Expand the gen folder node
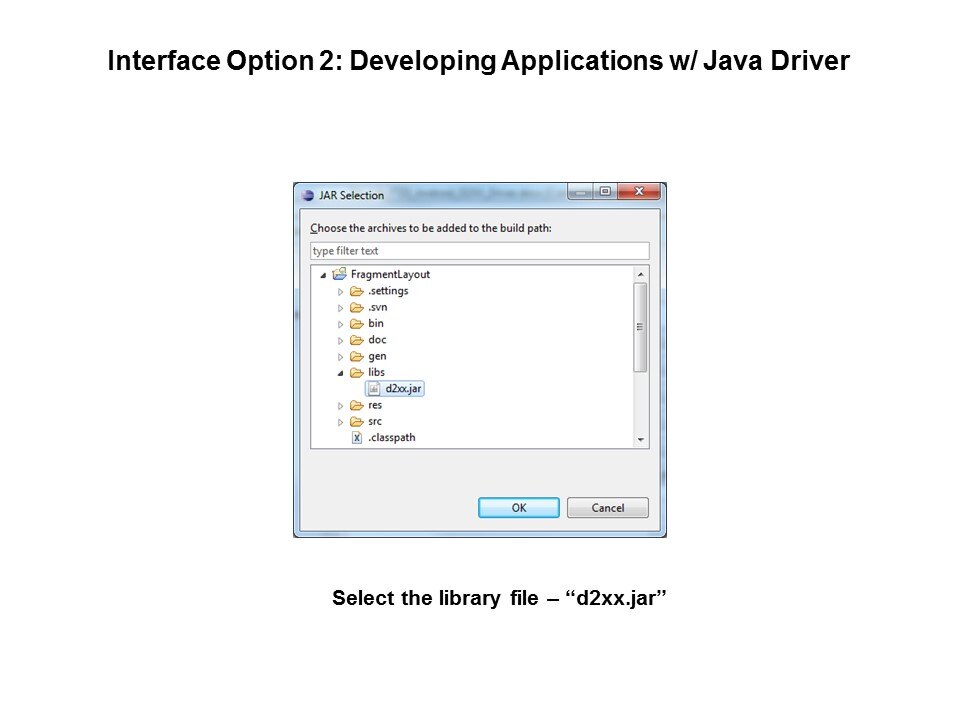This screenshot has width=960, height=720. tap(340, 357)
